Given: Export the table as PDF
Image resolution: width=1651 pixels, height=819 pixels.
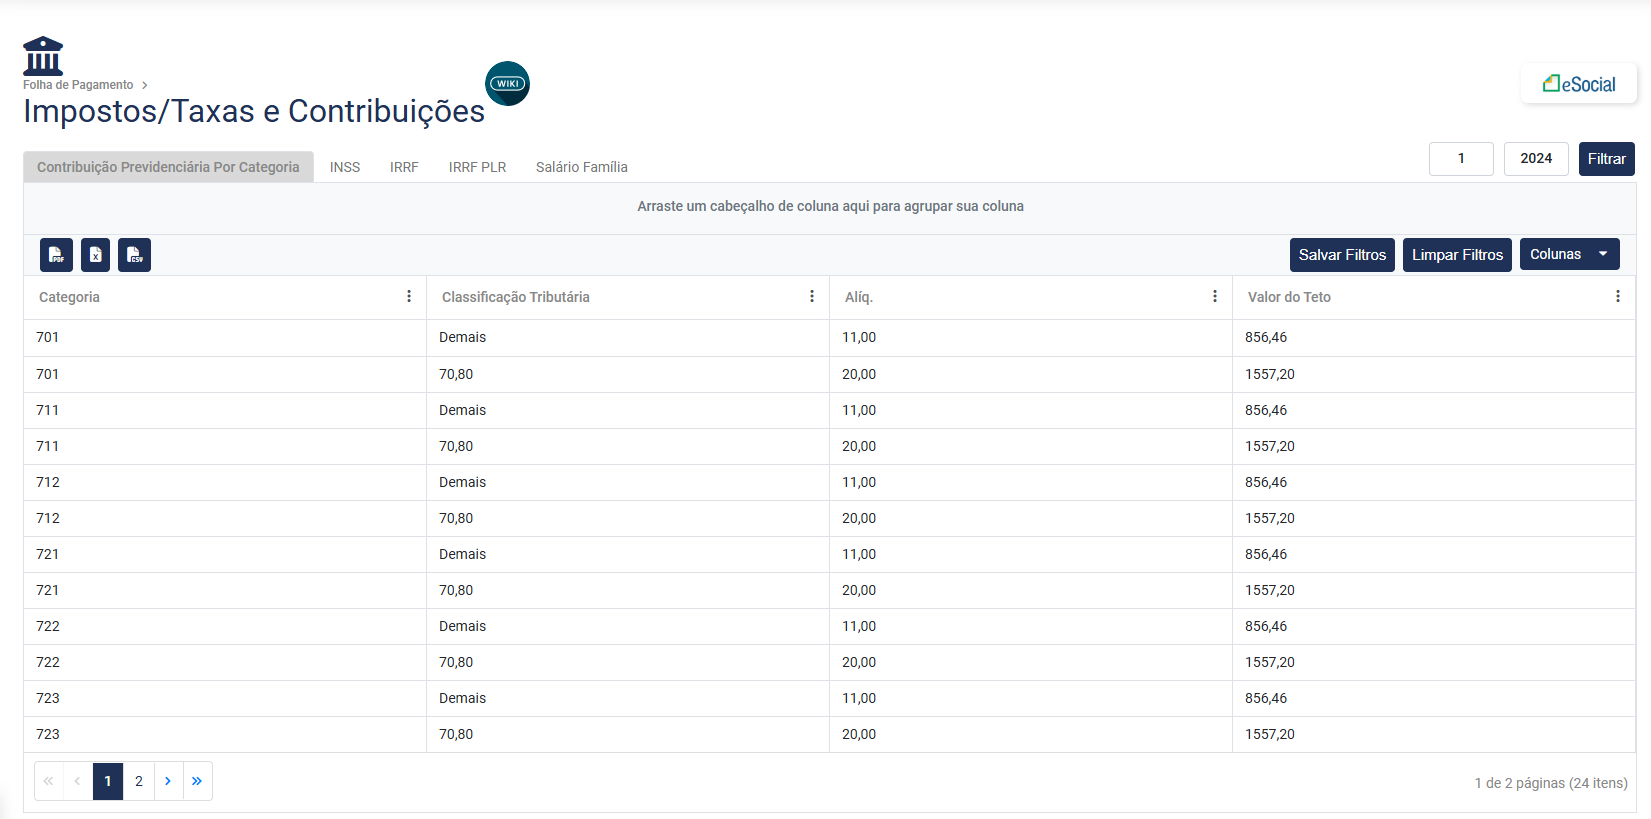Looking at the screenshot, I should pyautogui.click(x=56, y=255).
